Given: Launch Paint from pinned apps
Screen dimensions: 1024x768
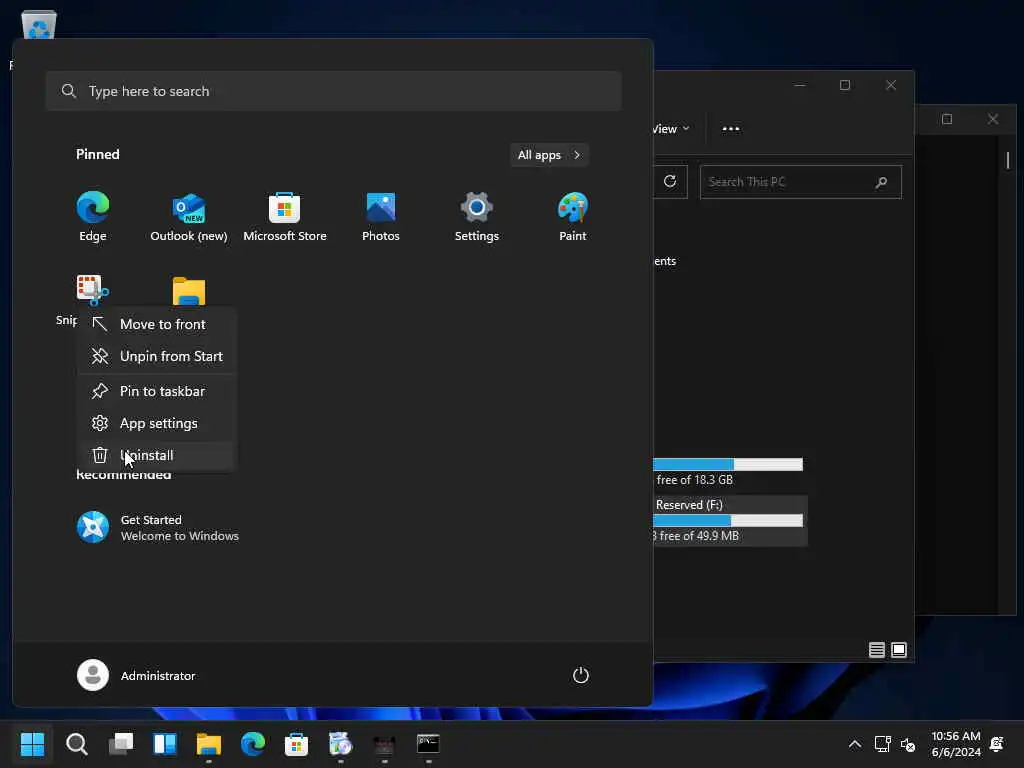Looking at the screenshot, I should pos(573,217).
